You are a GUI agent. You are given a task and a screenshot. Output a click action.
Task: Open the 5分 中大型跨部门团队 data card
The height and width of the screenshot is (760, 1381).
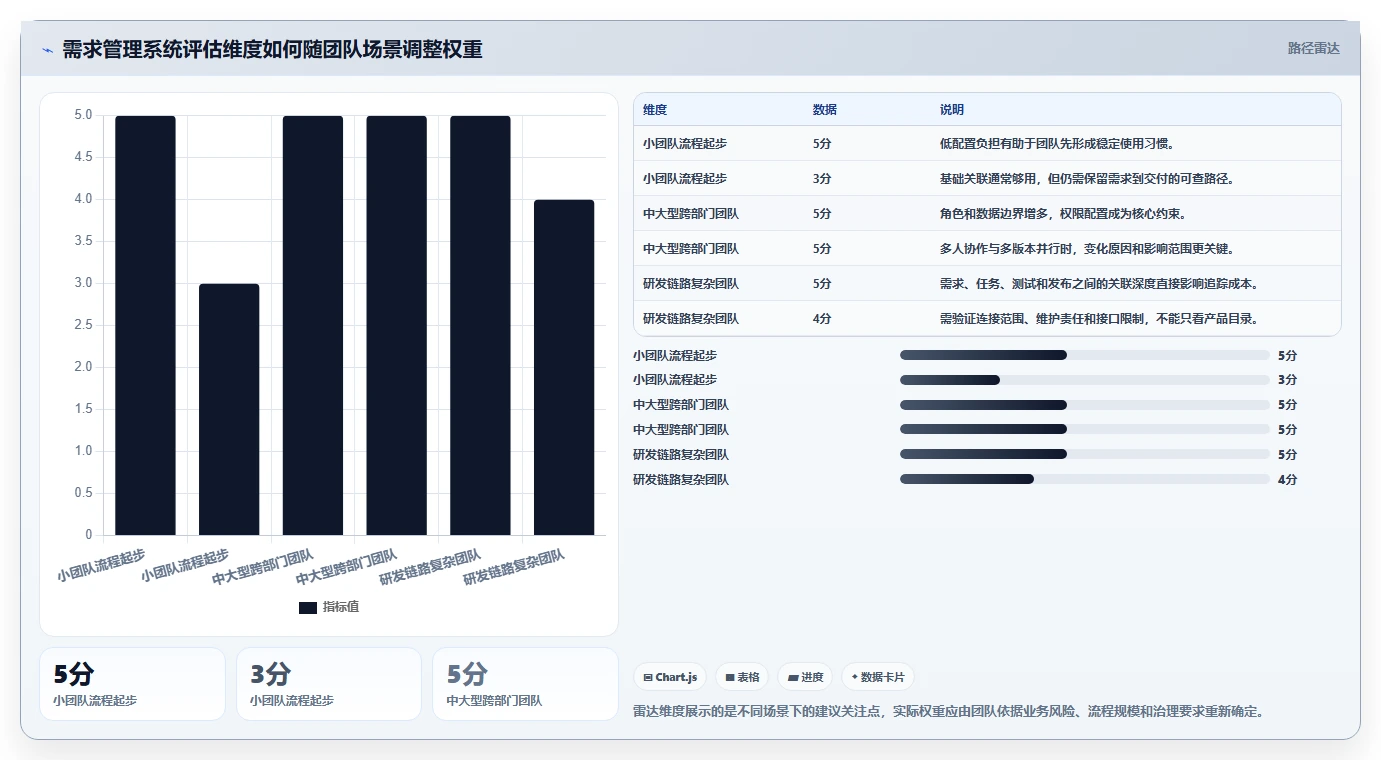[525, 684]
